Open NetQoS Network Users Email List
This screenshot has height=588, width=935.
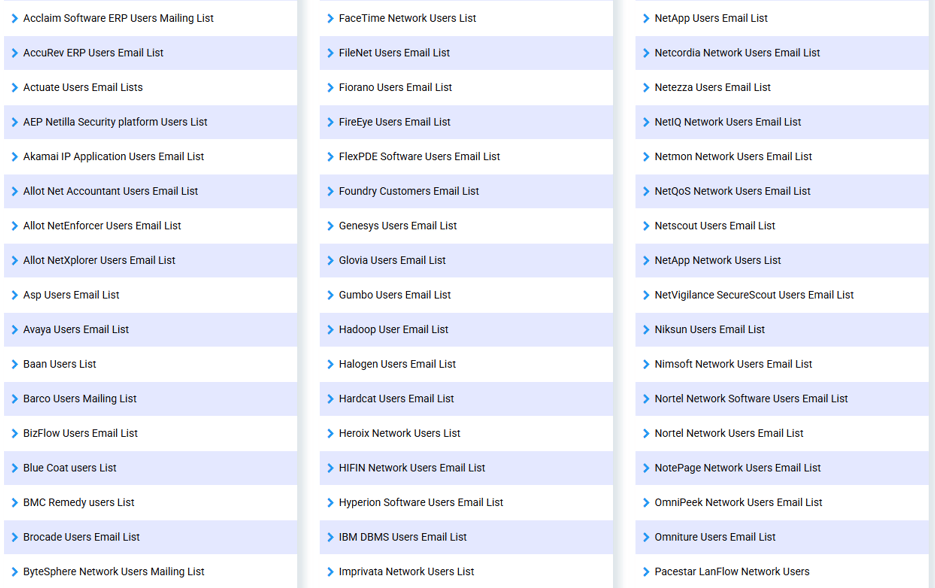pos(732,191)
